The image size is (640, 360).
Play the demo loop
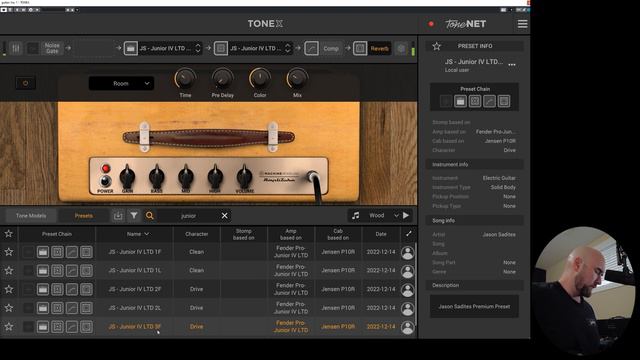(x=406, y=215)
